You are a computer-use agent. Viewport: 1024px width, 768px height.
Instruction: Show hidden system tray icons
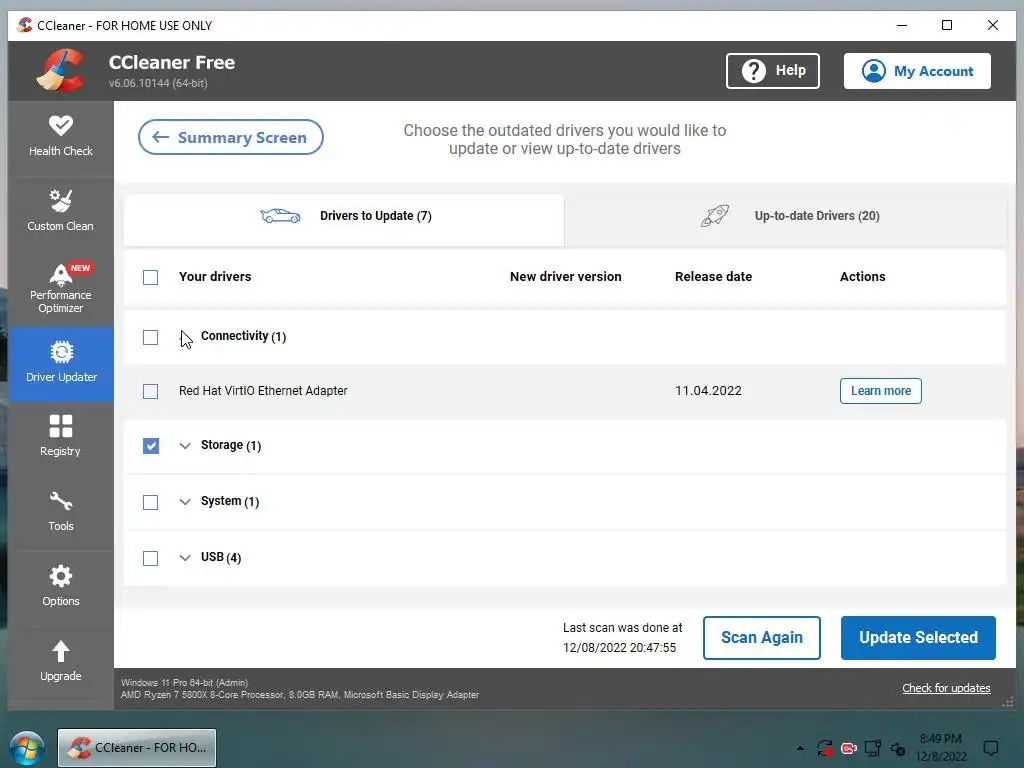pyautogui.click(x=800, y=748)
